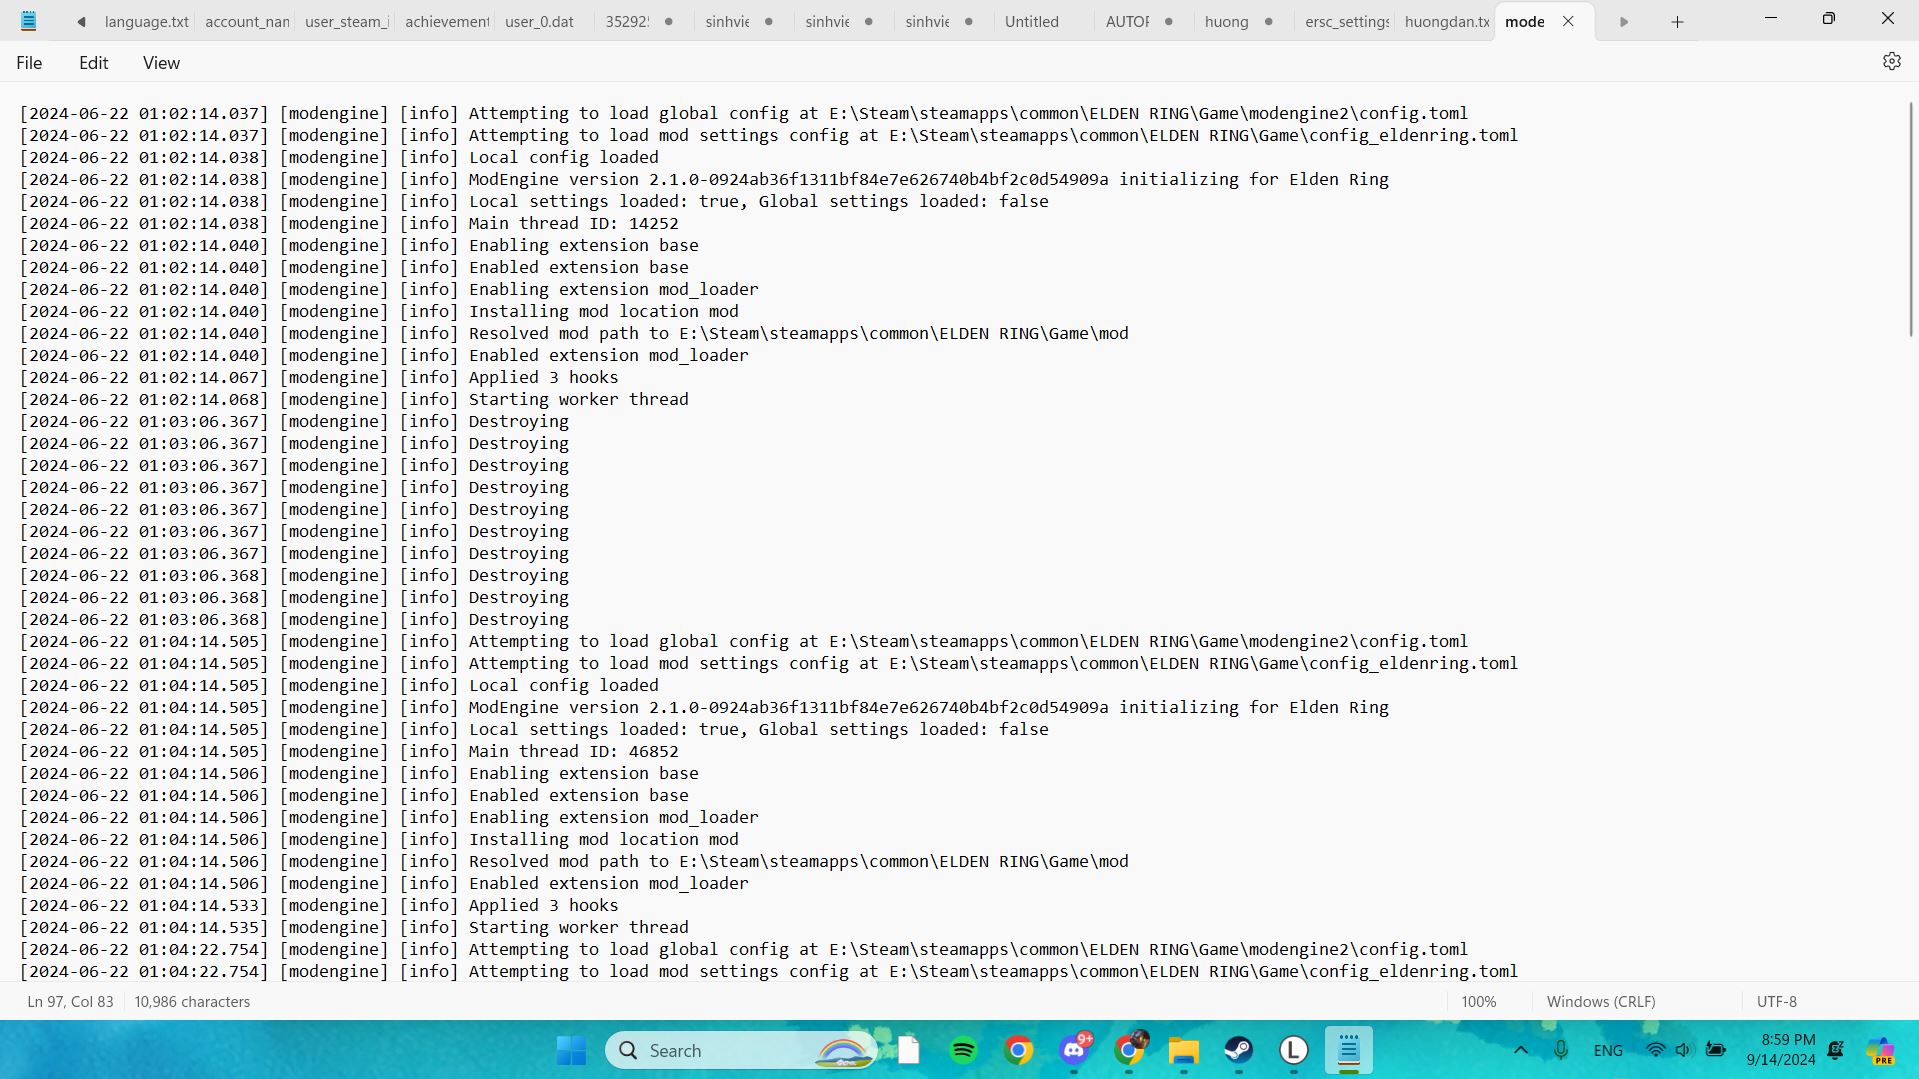Image resolution: width=1919 pixels, height=1079 pixels.
Task: Open Discord from the taskbar
Action: (1075, 1050)
